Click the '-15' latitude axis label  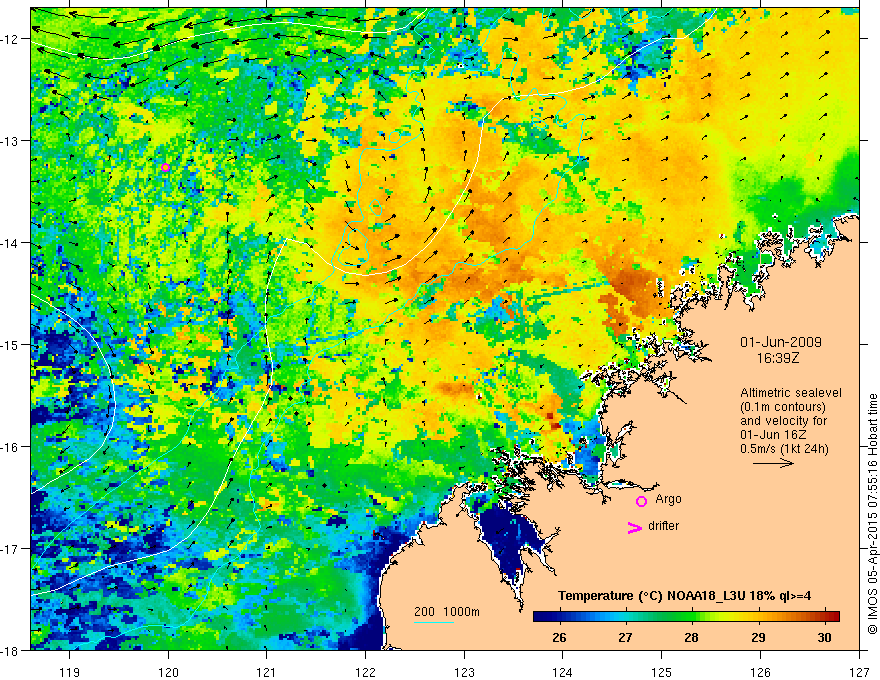(x=10, y=344)
